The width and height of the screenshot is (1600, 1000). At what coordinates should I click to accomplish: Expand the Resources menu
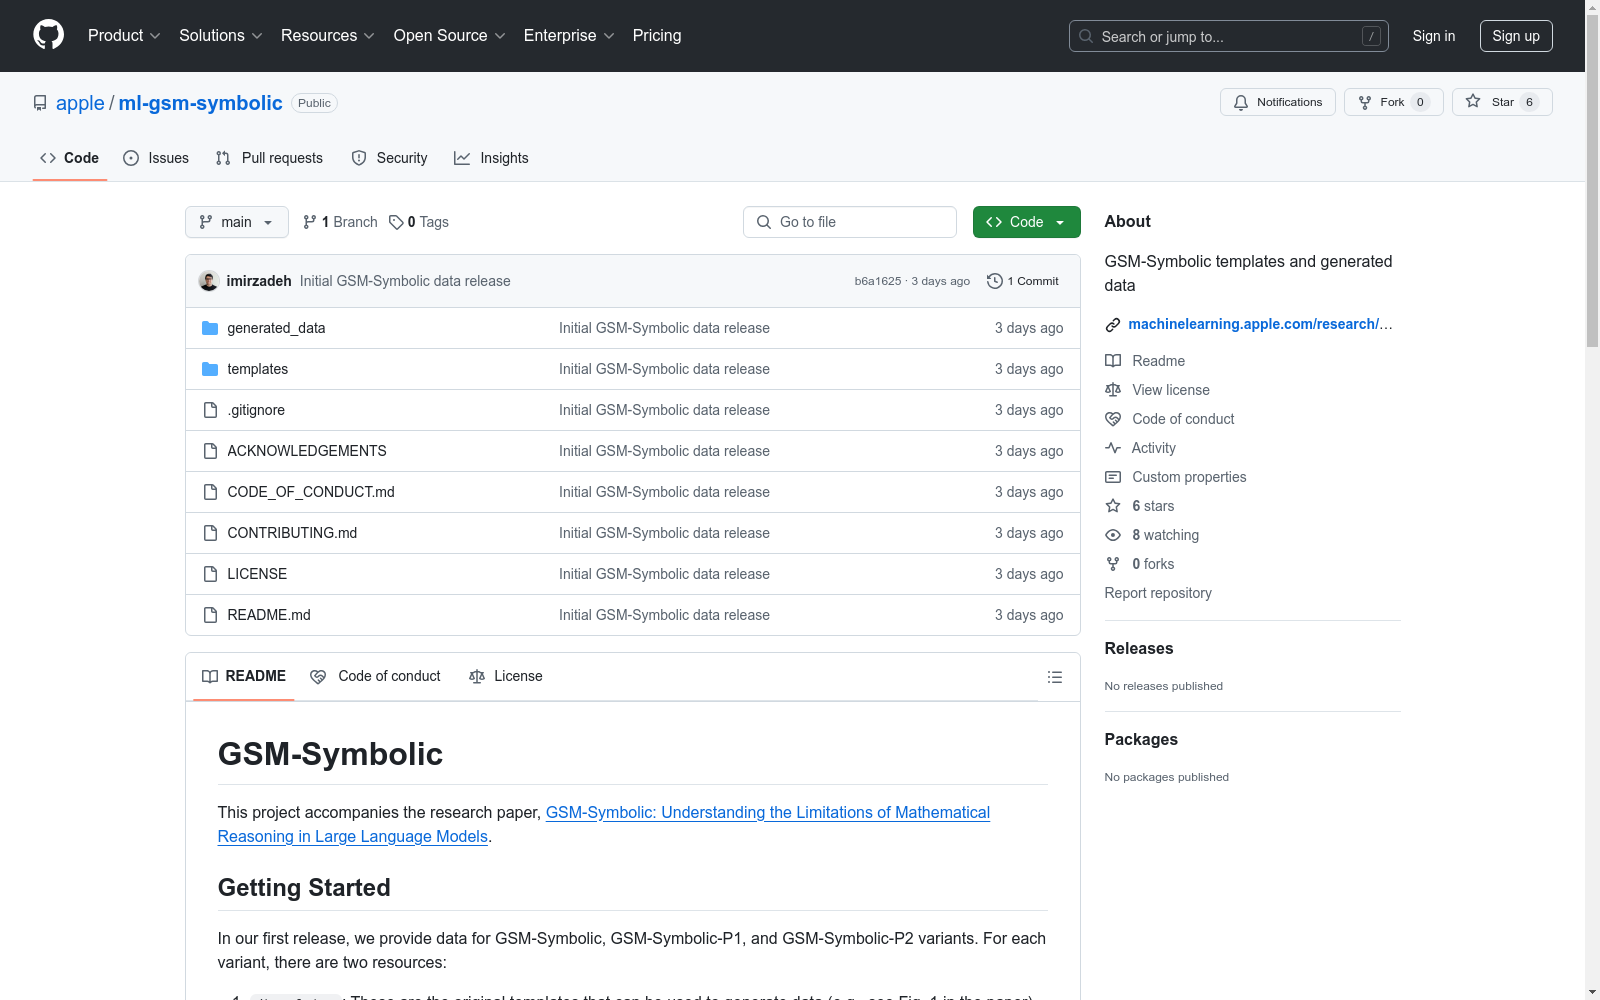click(x=328, y=35)
